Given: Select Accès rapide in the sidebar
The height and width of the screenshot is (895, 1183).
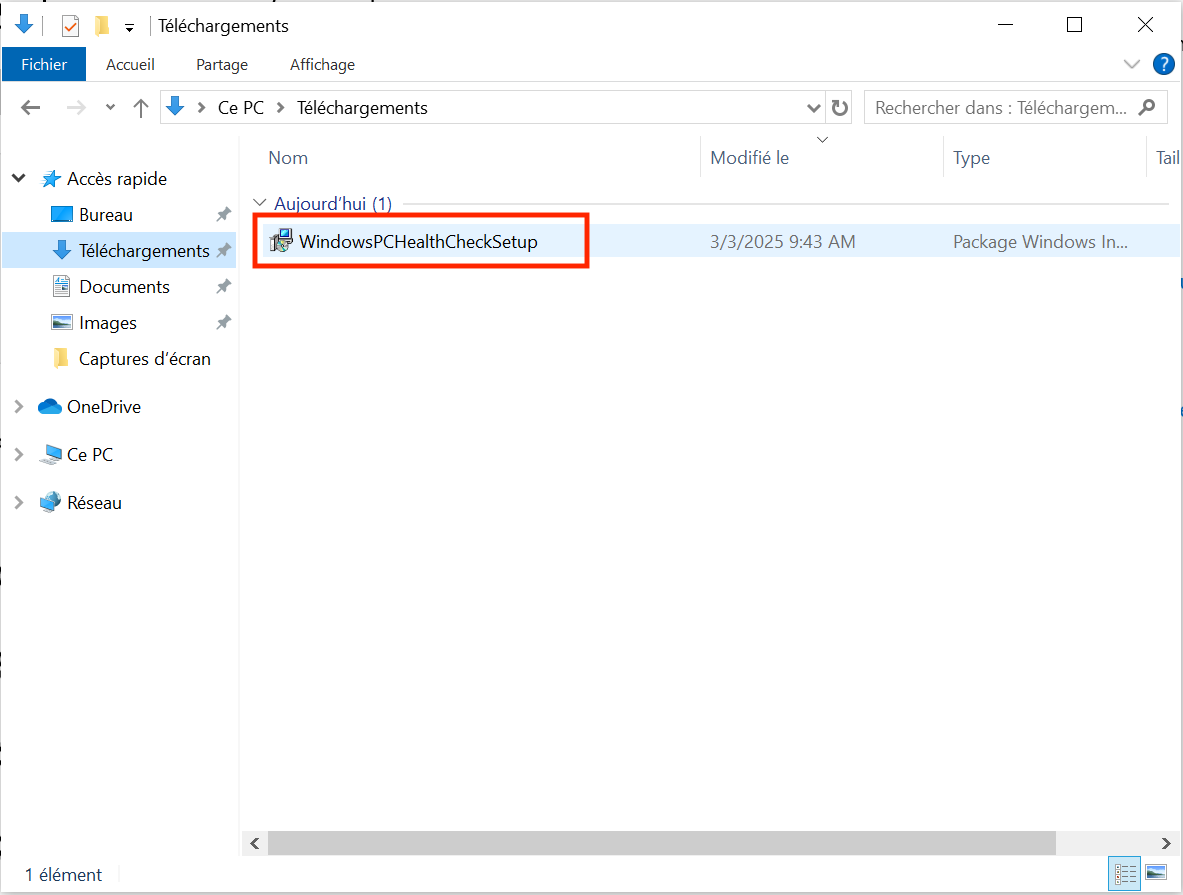Looking at the screenshot, I should (x=117, y=179).
